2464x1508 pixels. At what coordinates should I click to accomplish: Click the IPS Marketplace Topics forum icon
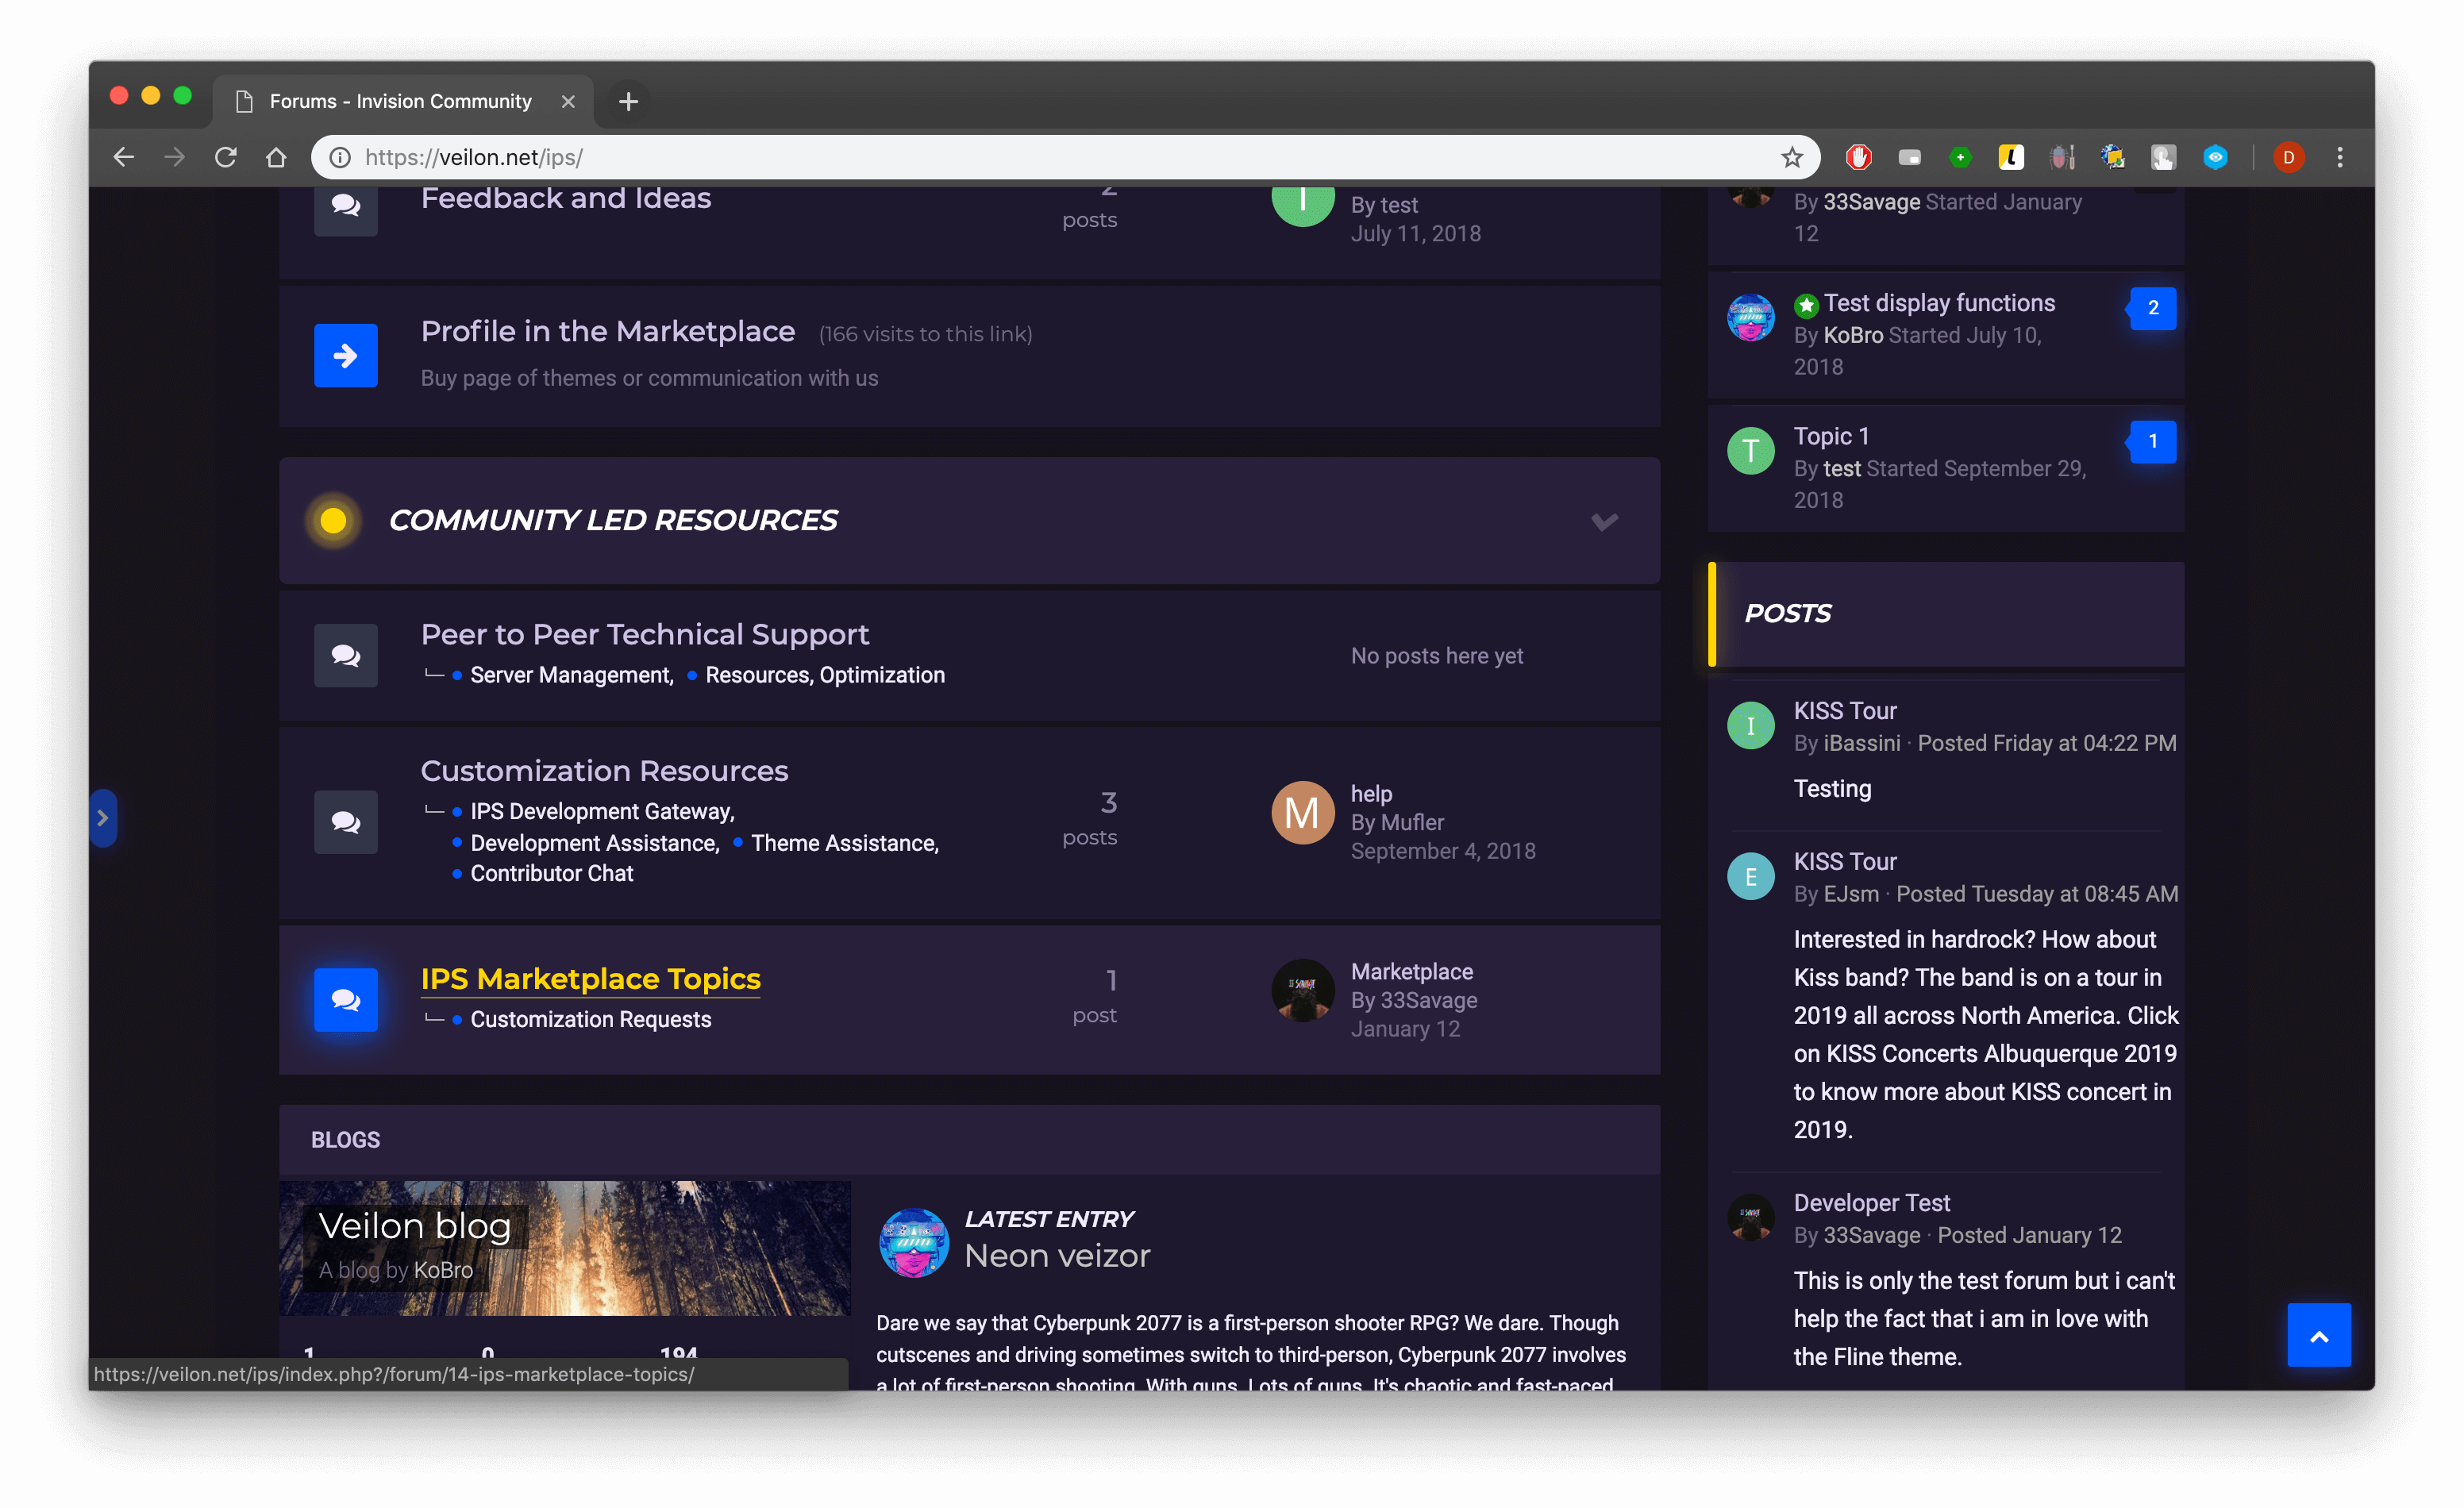(345, 999)
